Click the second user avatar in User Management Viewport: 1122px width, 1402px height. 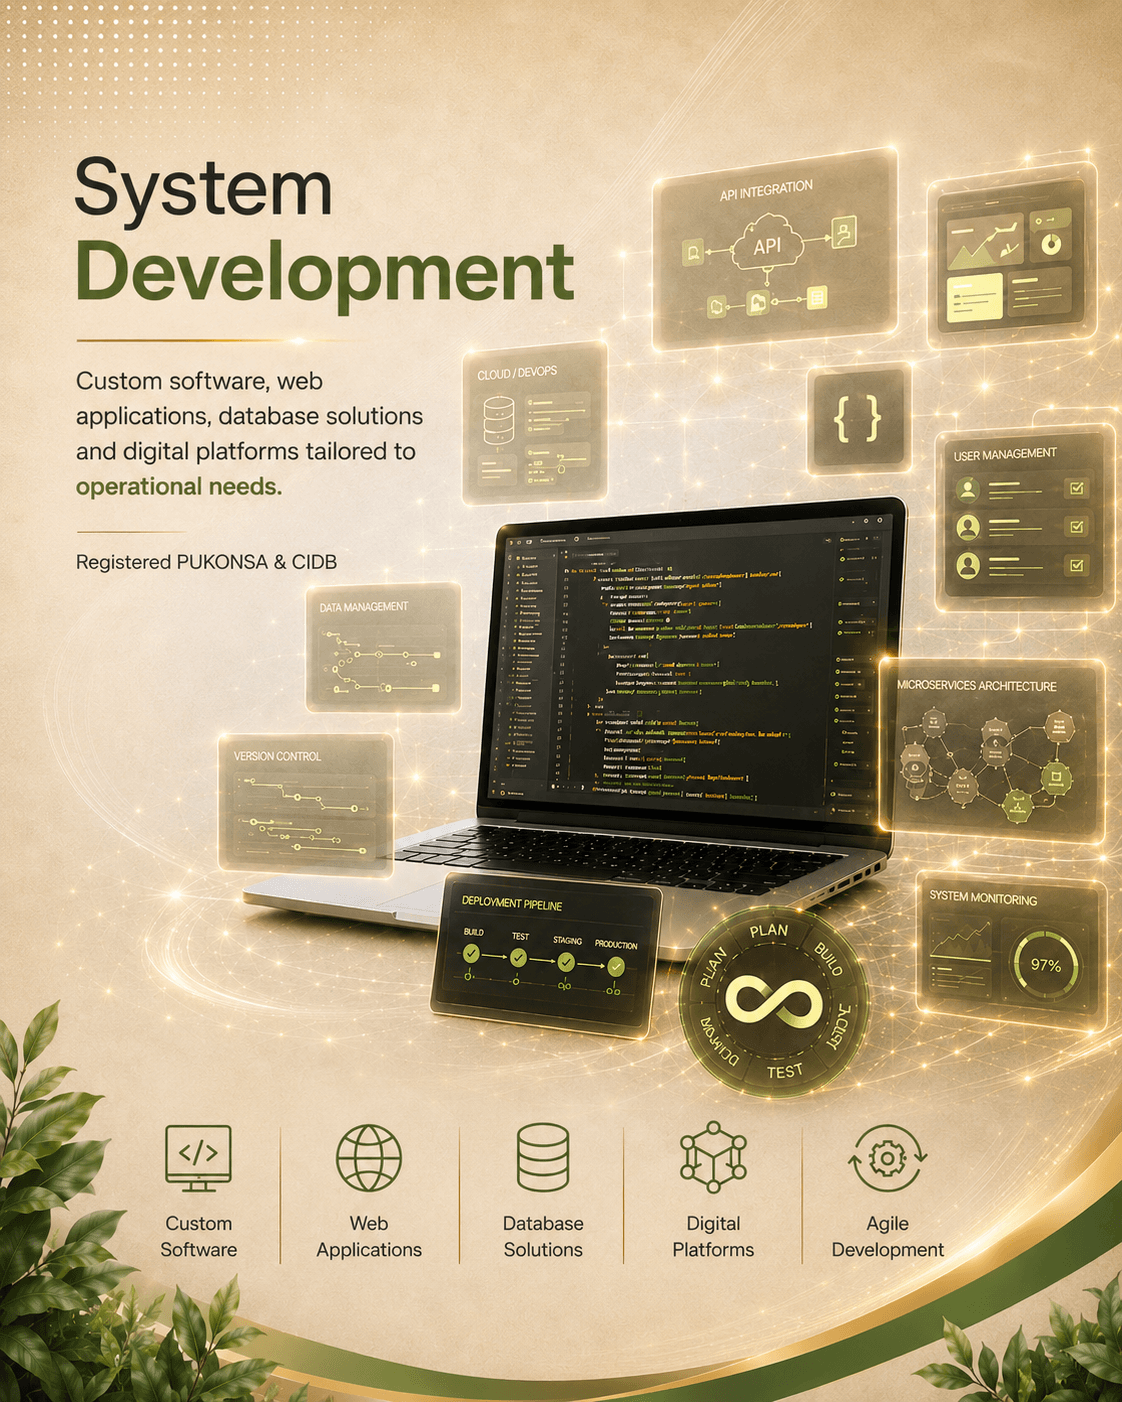tap(967, 527)
